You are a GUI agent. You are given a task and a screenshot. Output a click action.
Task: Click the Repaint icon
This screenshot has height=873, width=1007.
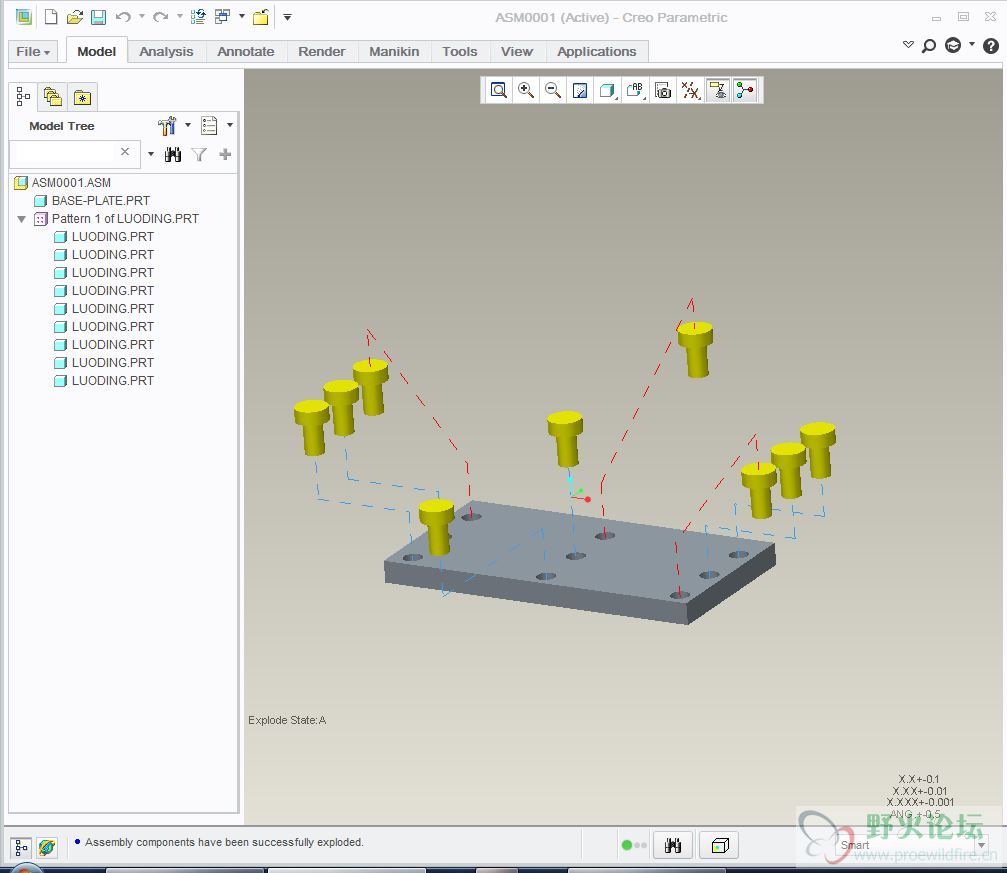click(580, 90)
